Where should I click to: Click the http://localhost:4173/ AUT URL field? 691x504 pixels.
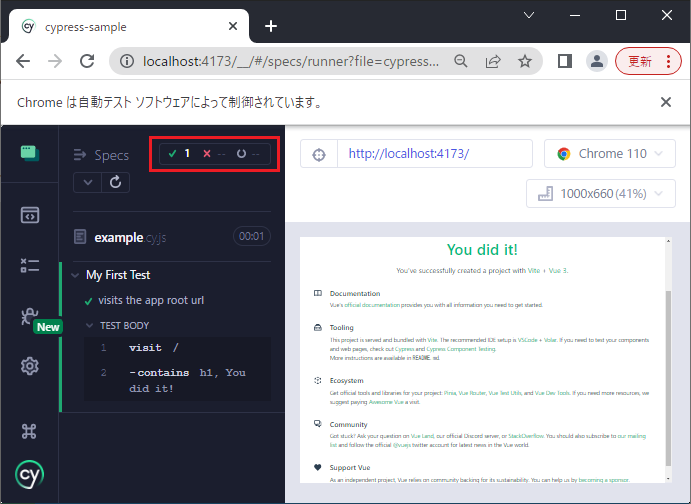point(435,154)
